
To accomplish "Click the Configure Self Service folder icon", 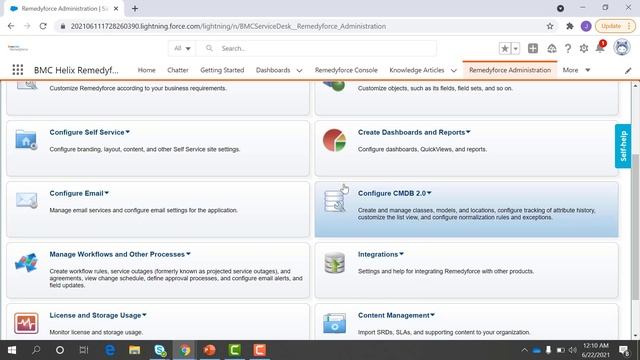I will (x=26, y=140).
